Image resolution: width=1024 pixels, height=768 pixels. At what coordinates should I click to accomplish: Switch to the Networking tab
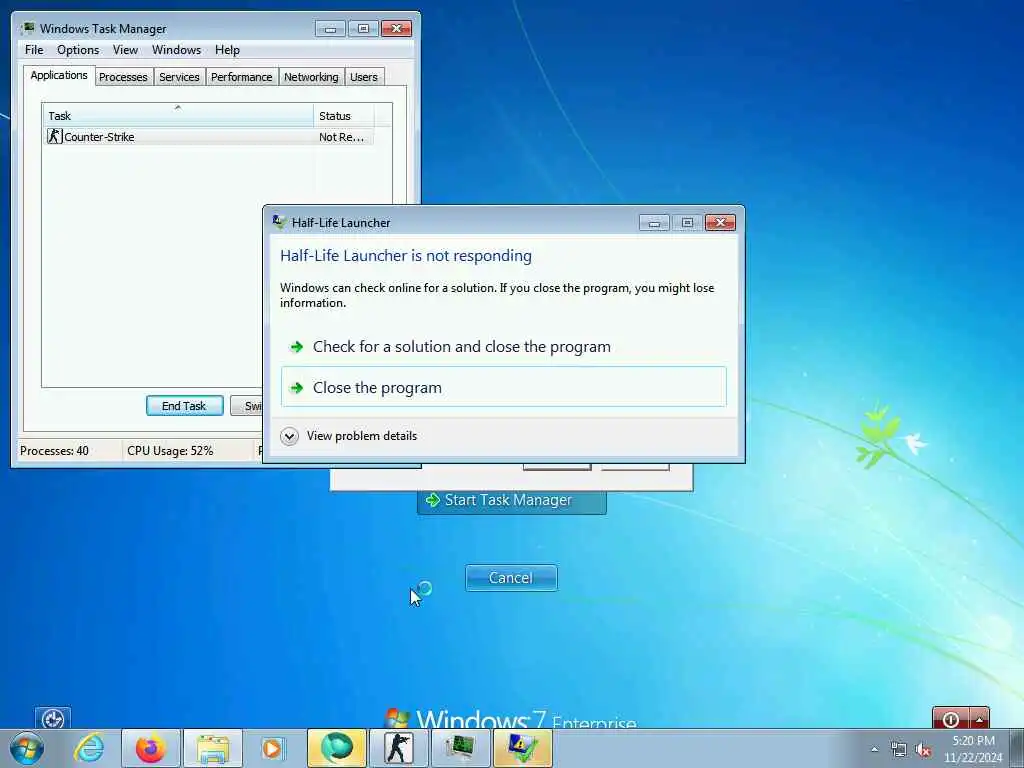[x=311, y=77]
